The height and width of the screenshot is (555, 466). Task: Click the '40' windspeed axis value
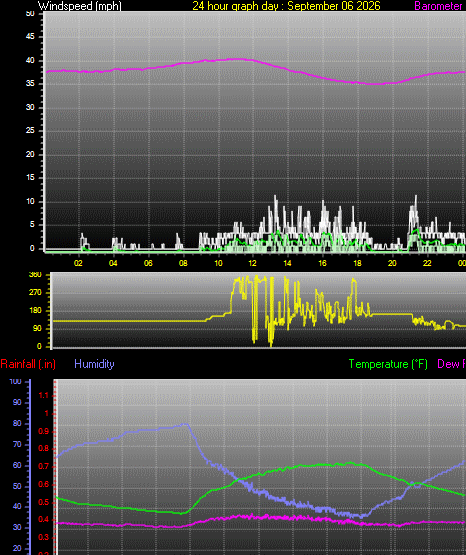(30, 61)
